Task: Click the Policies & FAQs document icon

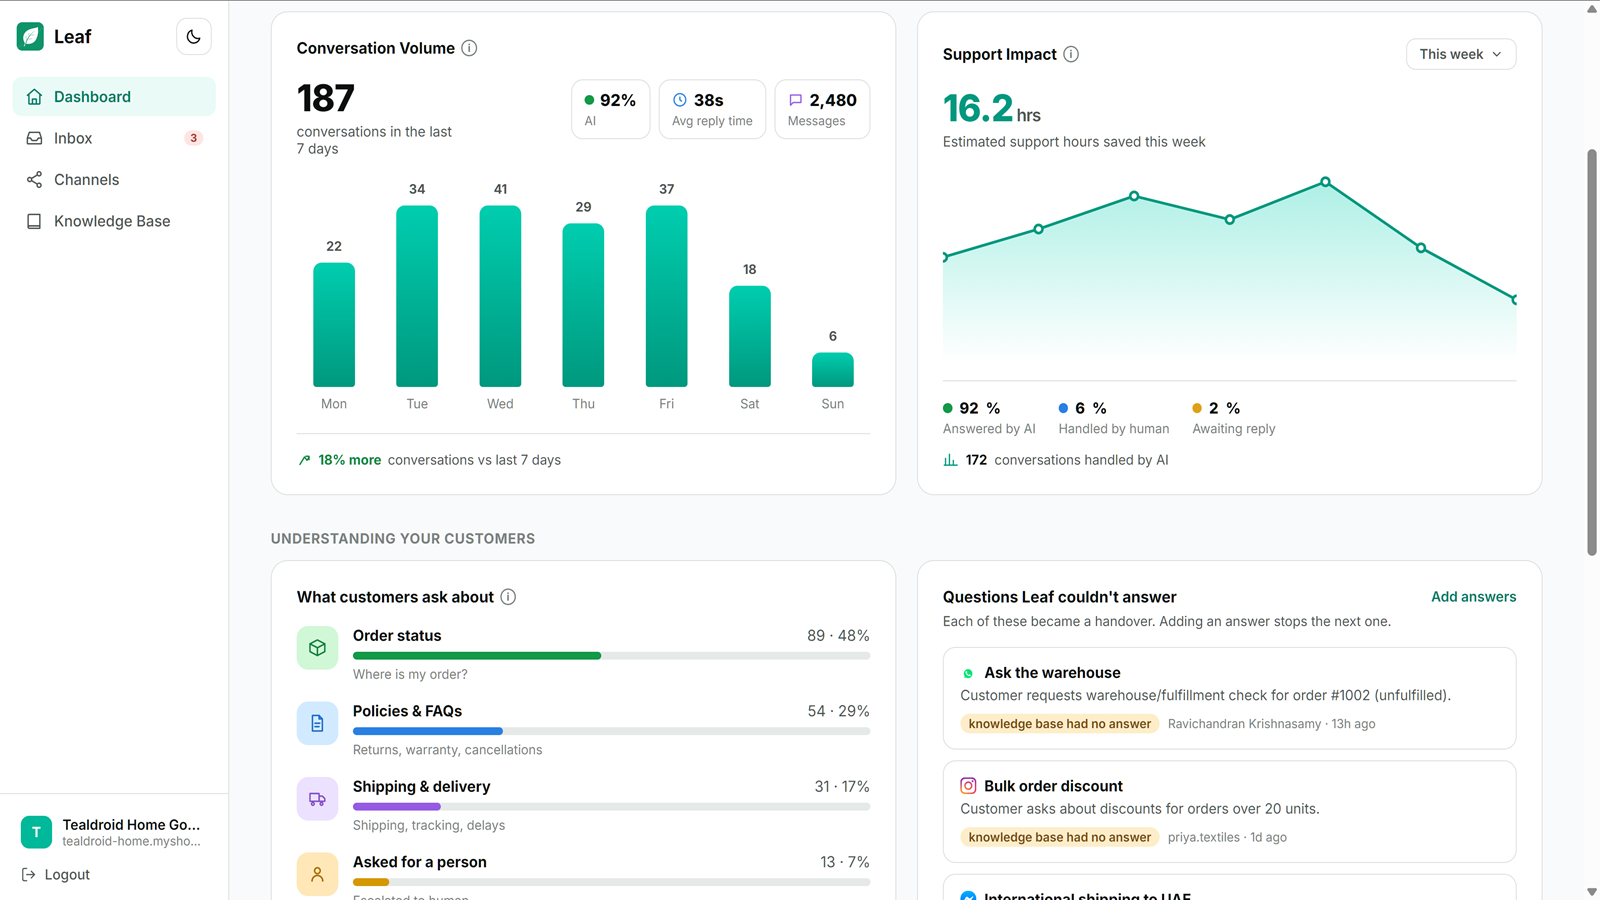Action: click(x=317, y=723)
